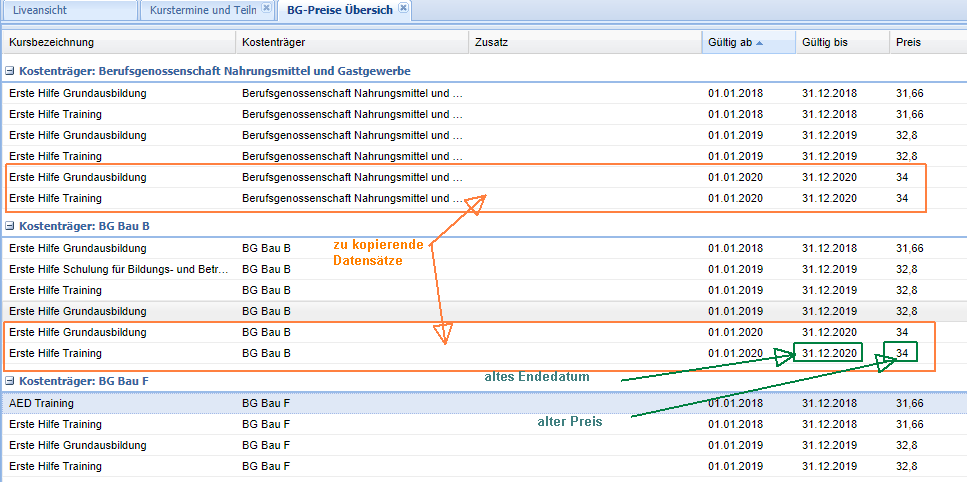
Task: Open the Kurstermine und Teiln tab
Action: pyautogui.click(x=202, y=10)
